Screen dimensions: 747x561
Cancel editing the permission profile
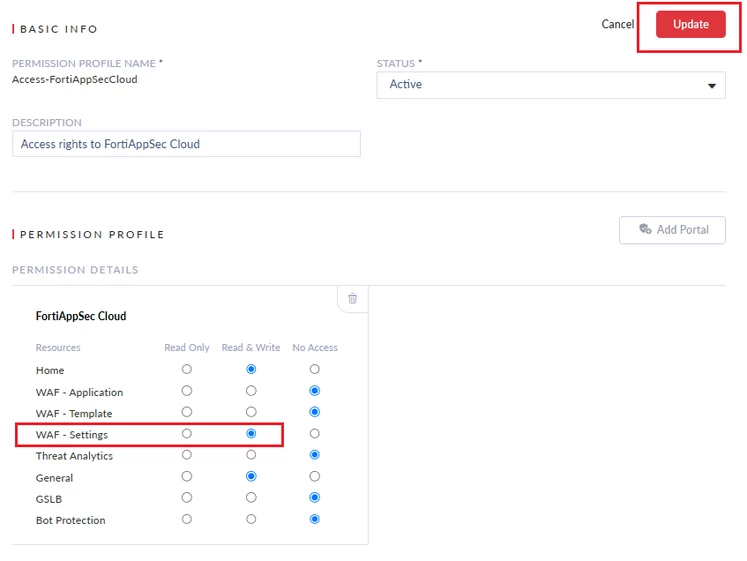tap(617, 24)
